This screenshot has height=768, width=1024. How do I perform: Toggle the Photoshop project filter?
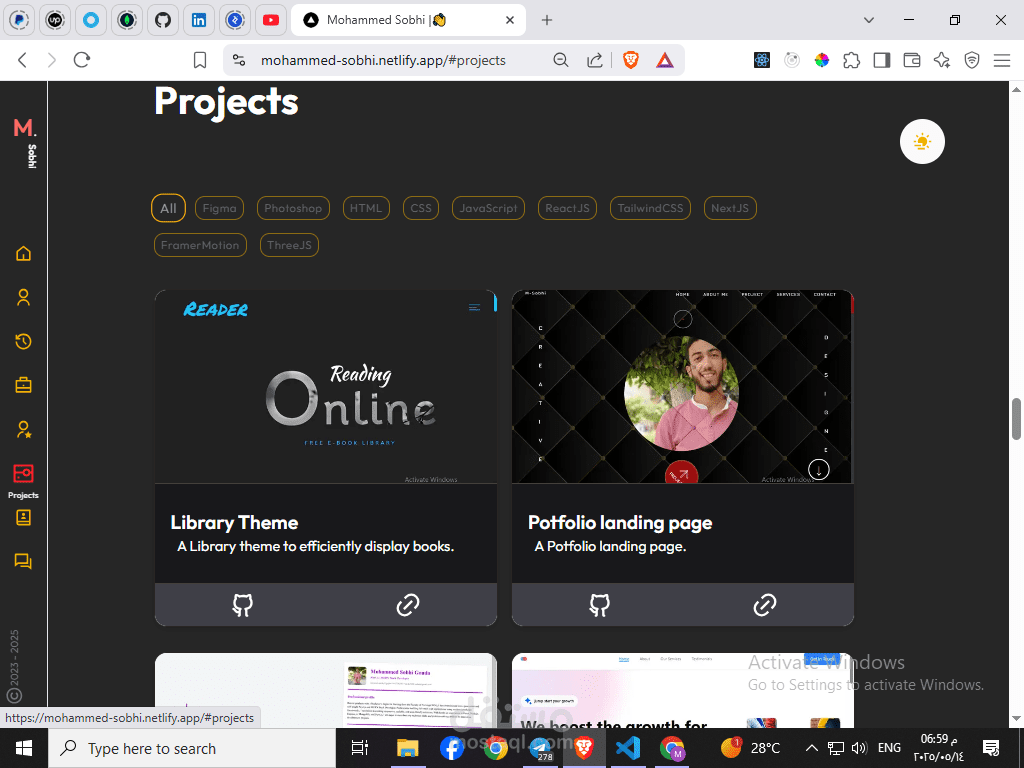[292, 208]
